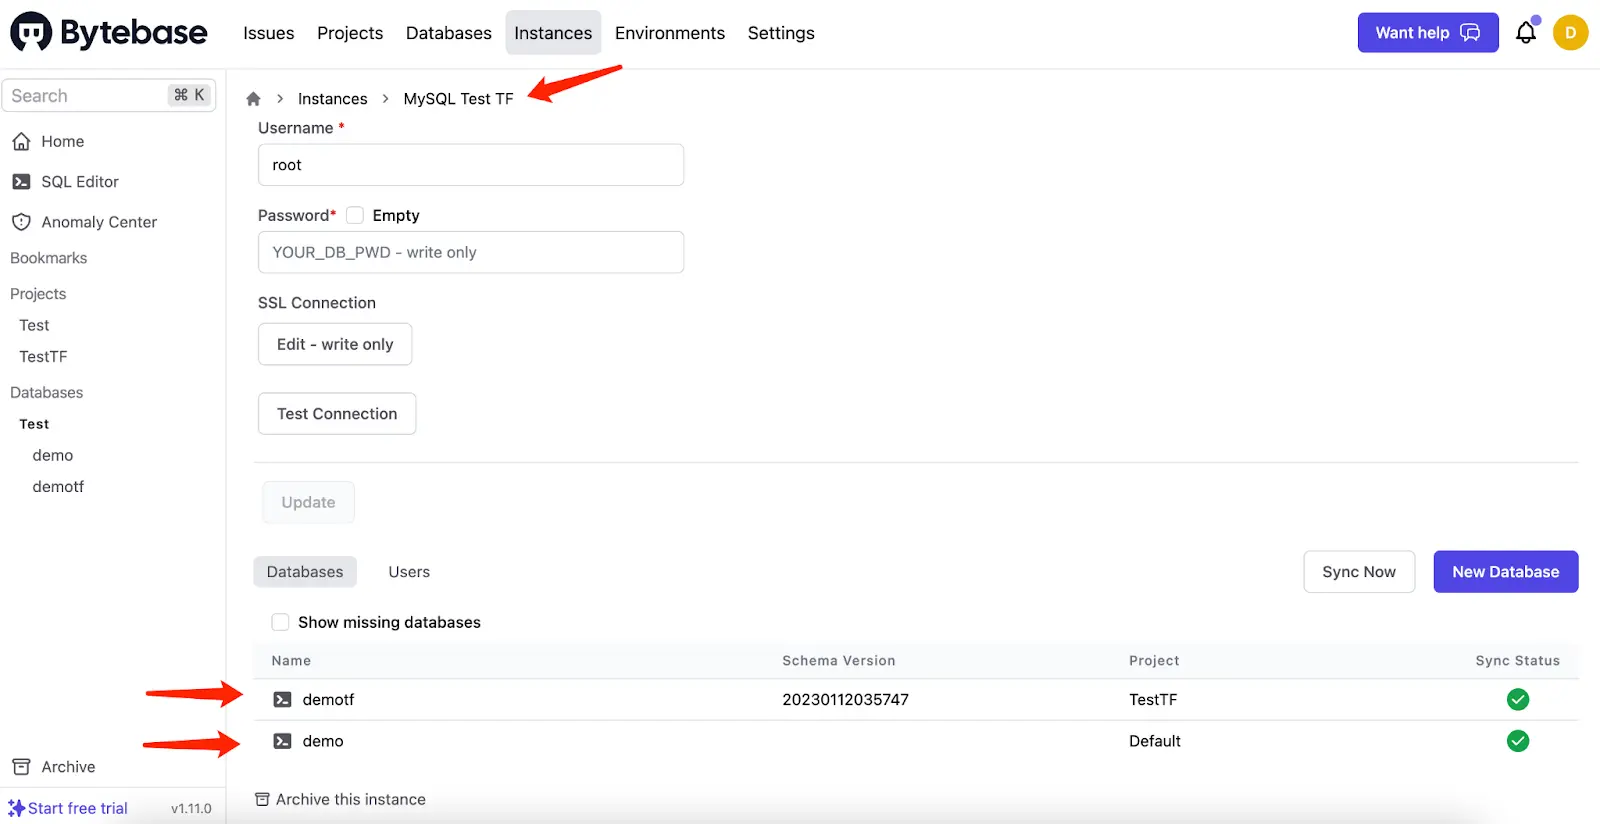Open demo database in sidebar
The image size is (1600, 824).
coord(53,455)
